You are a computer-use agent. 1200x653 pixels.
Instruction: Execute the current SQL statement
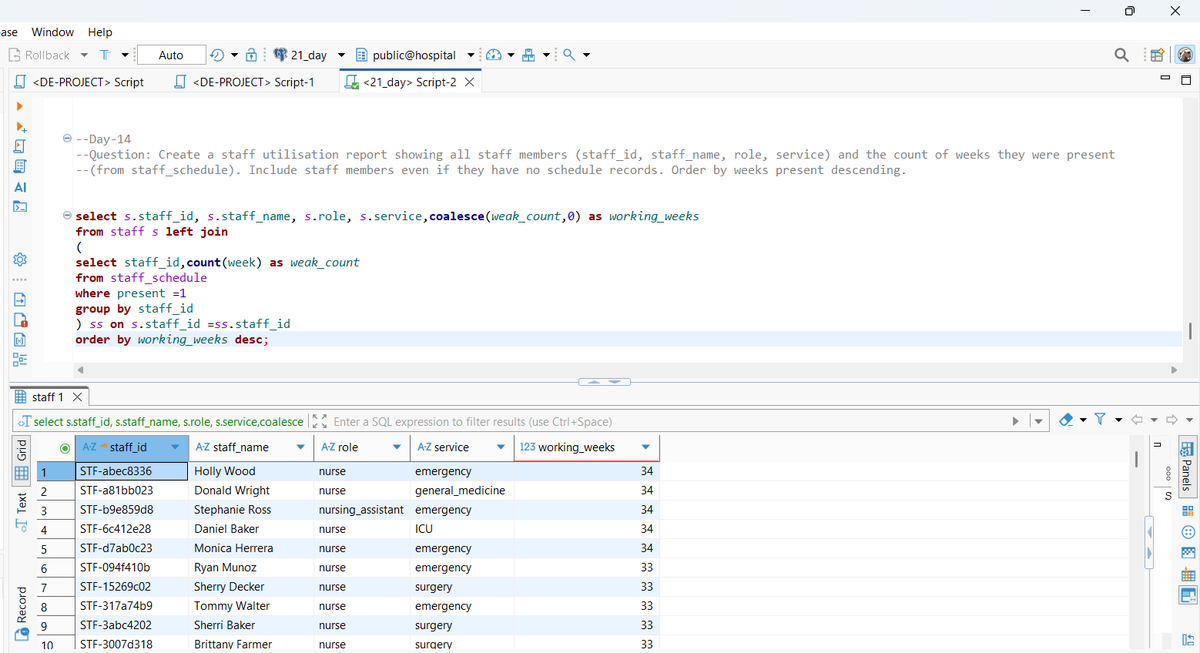click(18, 107)
